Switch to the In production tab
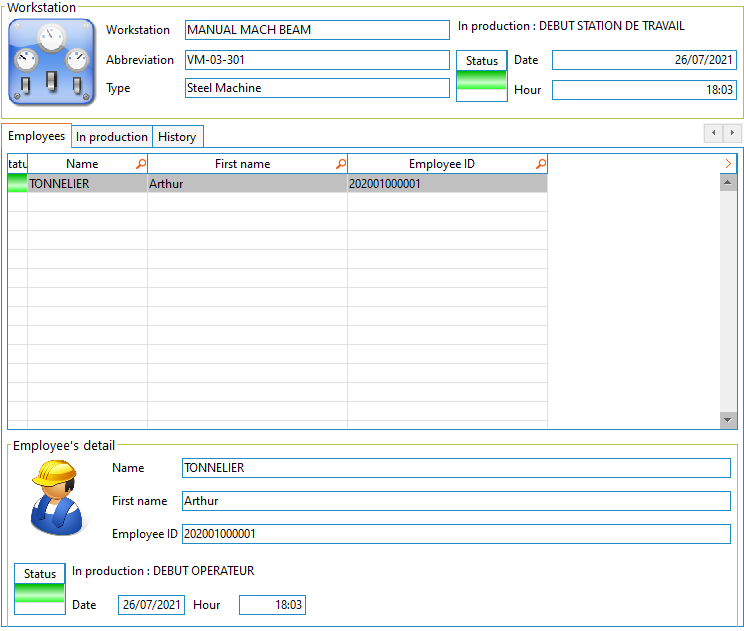The width and height of the screenshot is (744, 631). click(x=112, y=137)
